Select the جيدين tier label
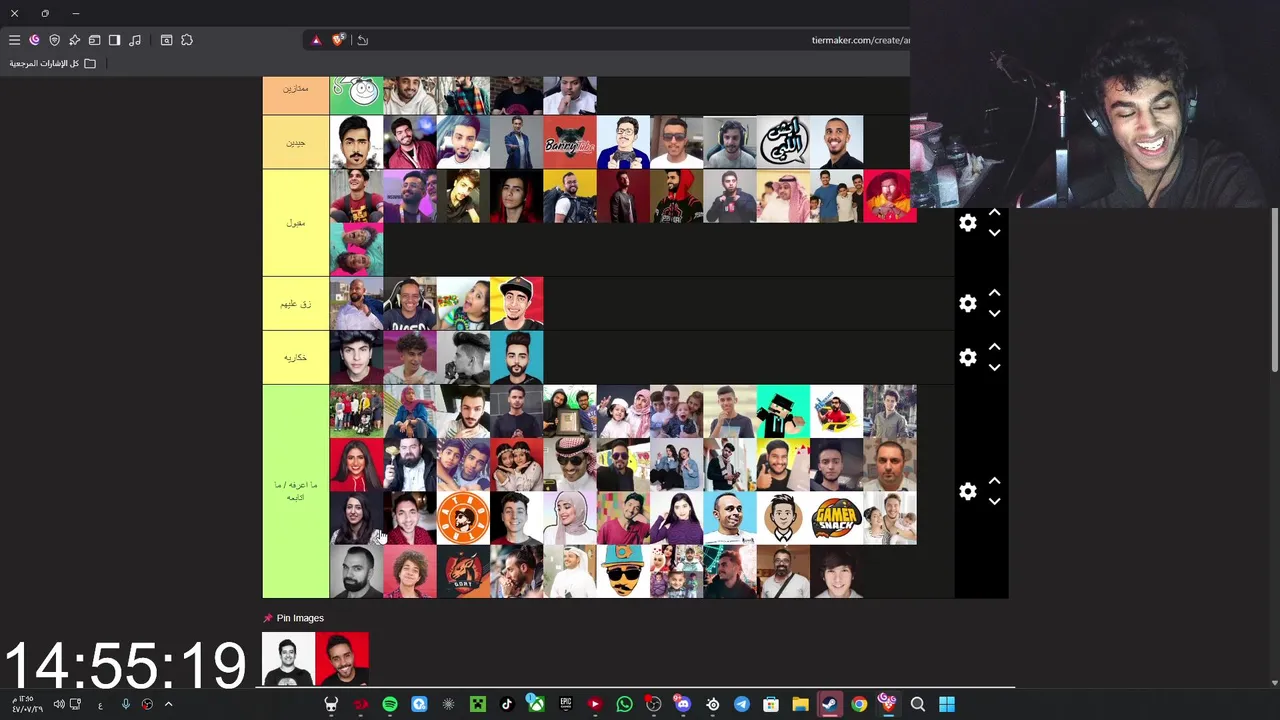1280x720 pixels. click(295, 142)
